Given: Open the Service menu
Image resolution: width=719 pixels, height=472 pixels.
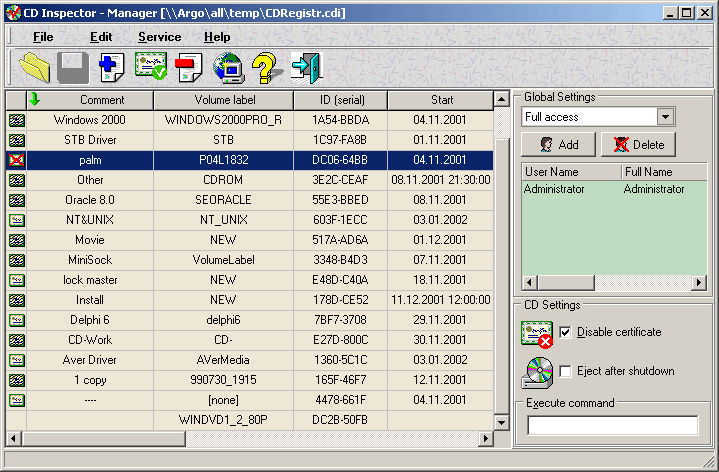Looking at the screenshot, I should click(160, 37).
